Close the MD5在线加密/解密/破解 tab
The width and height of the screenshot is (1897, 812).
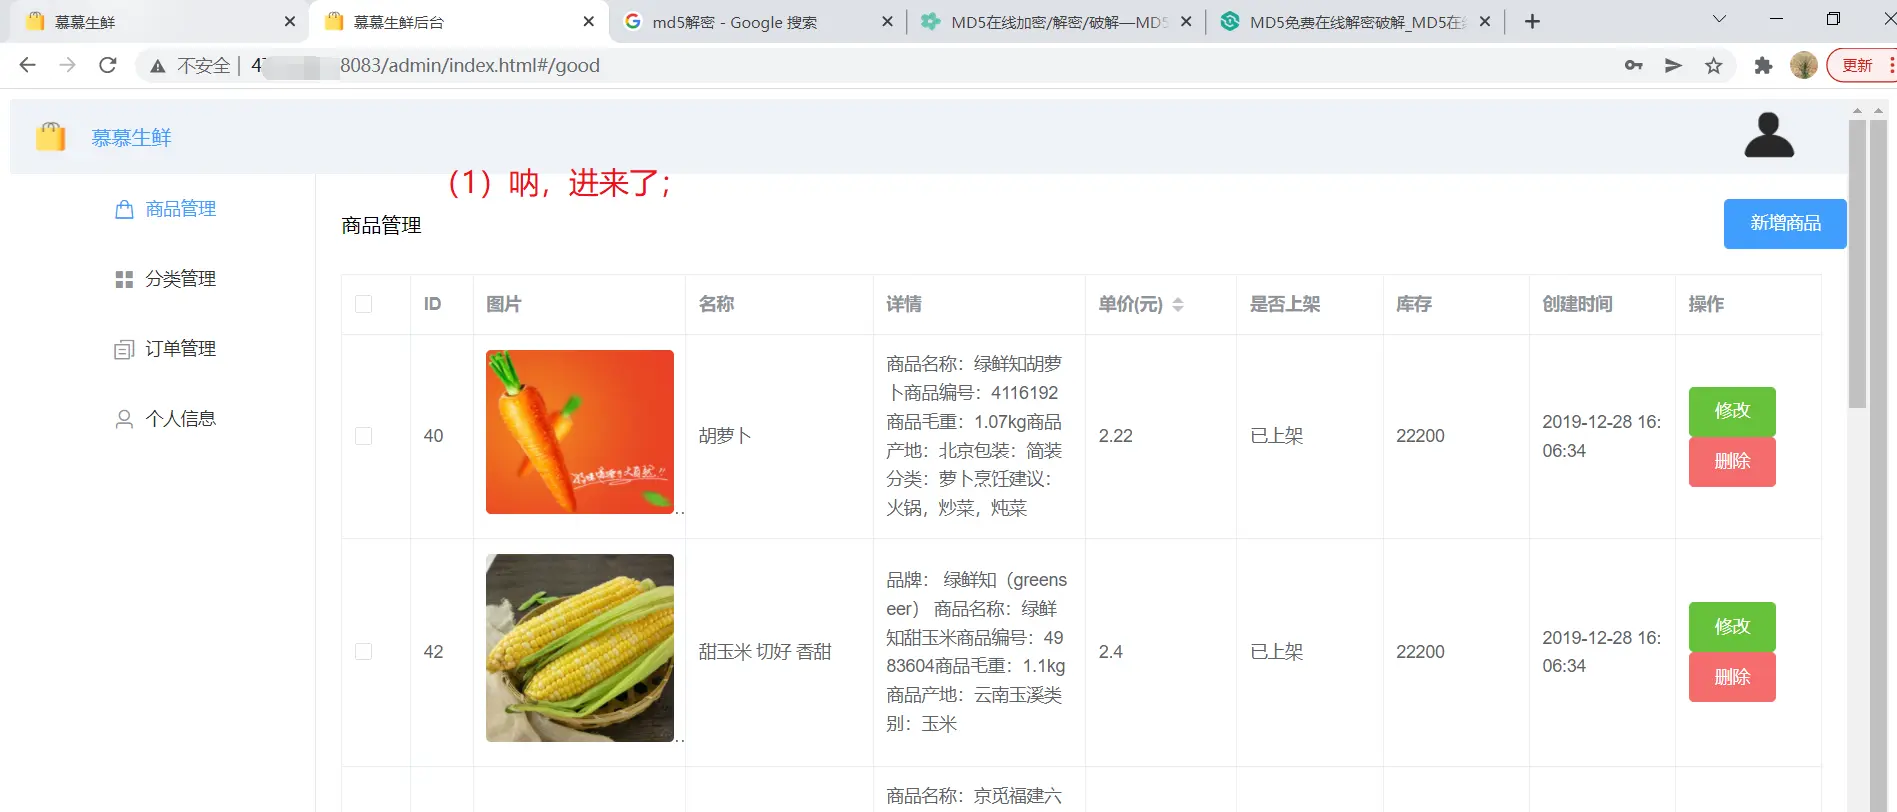click(1186, 21)
